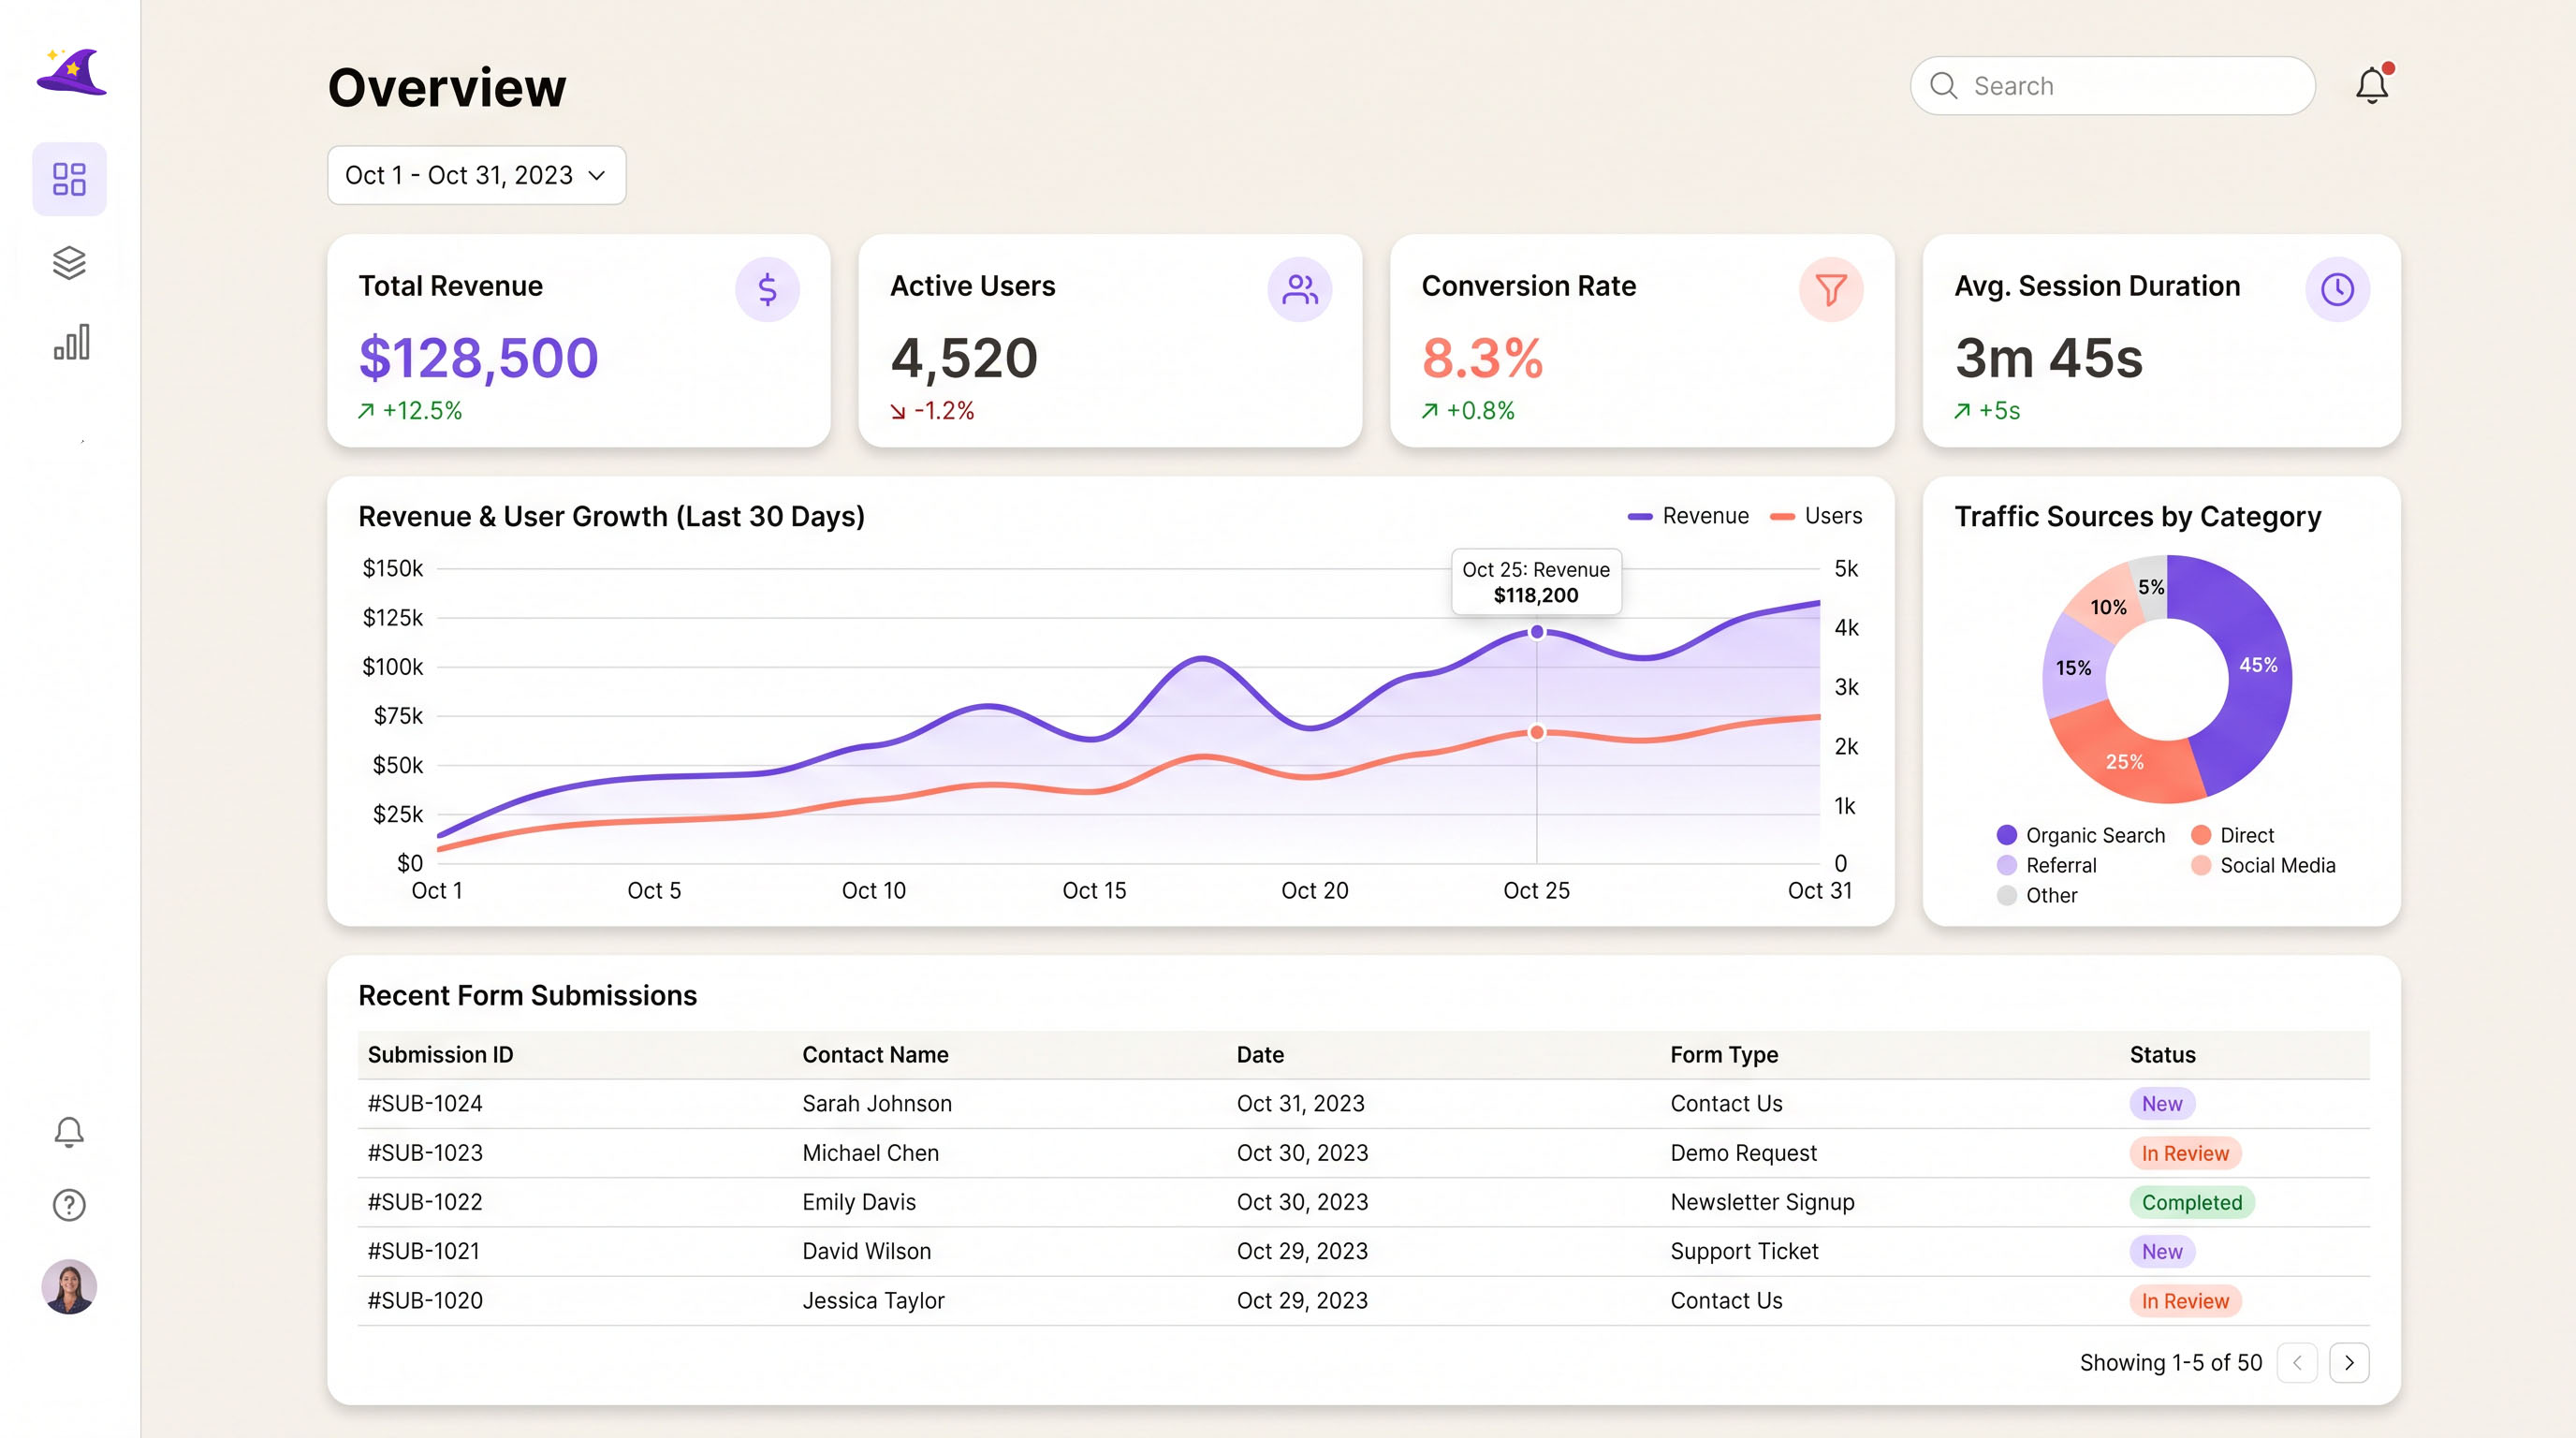Click the -1.2% downward trend arrow
The width and height of the screenshot is (2576, 1438).
pos(898,411)
